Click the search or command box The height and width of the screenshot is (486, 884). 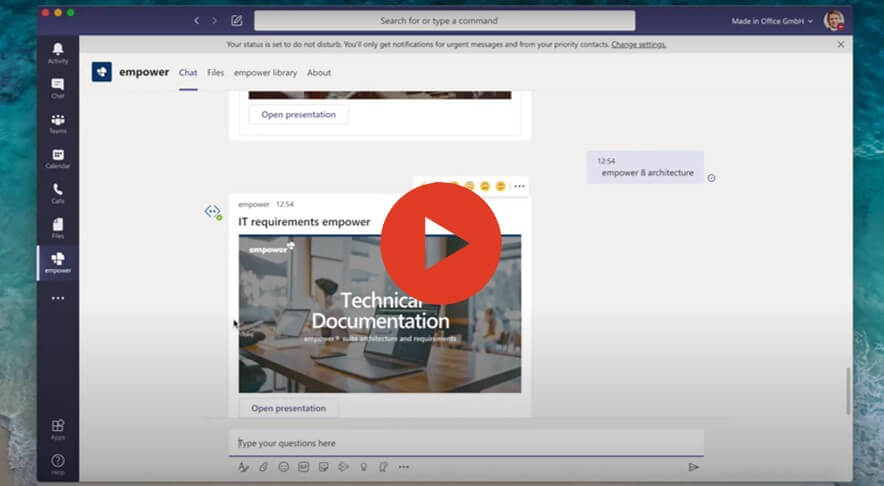point(444,21)
